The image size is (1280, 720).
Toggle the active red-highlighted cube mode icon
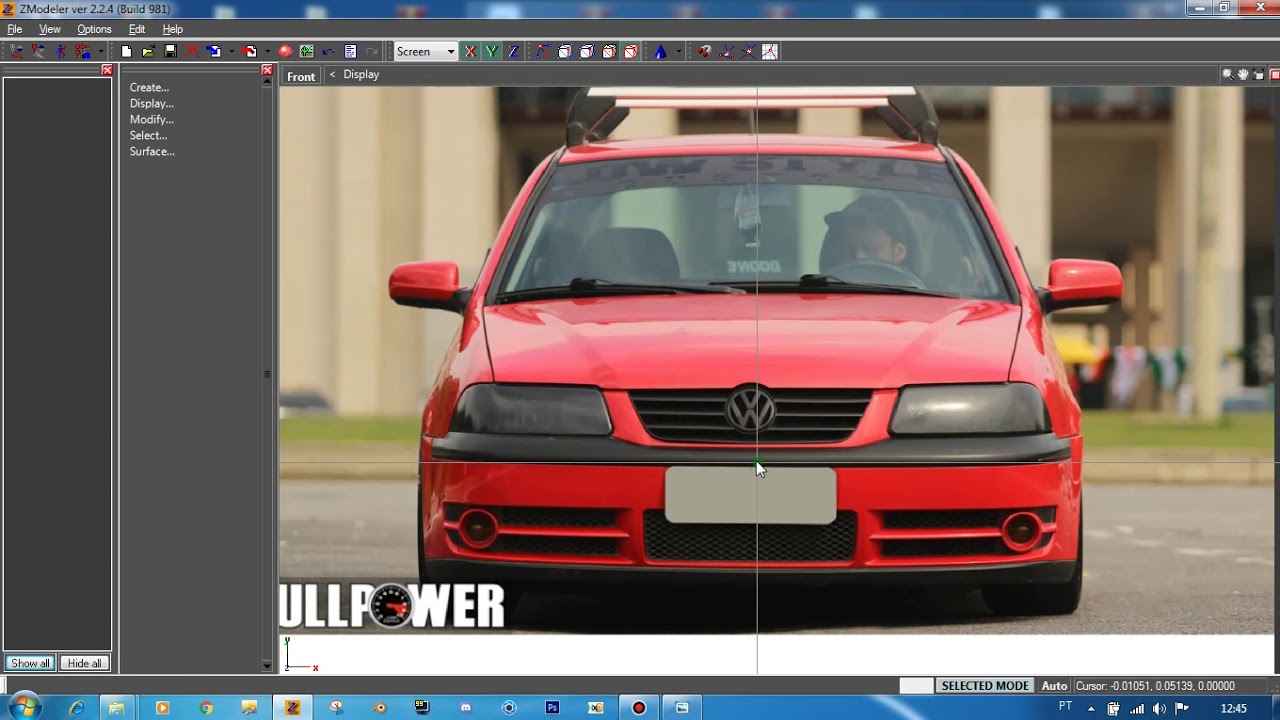(630, 51)
